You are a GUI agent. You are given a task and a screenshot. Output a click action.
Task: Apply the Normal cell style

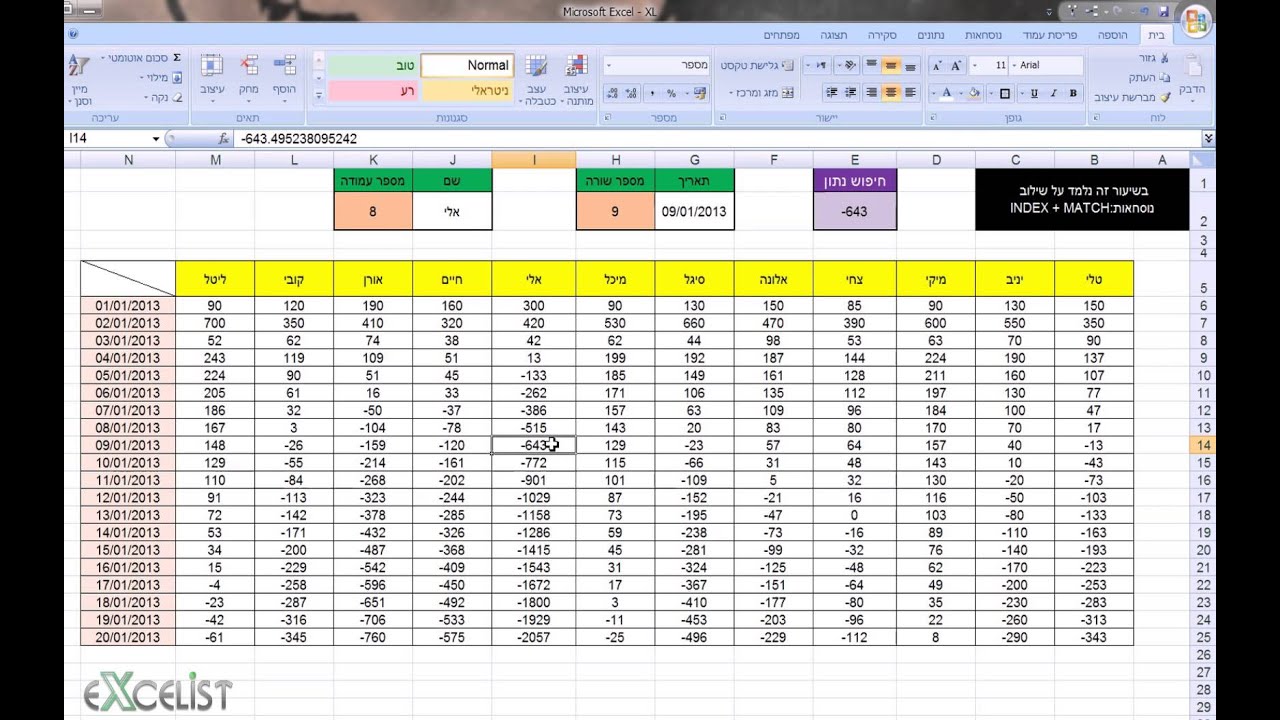467,65
